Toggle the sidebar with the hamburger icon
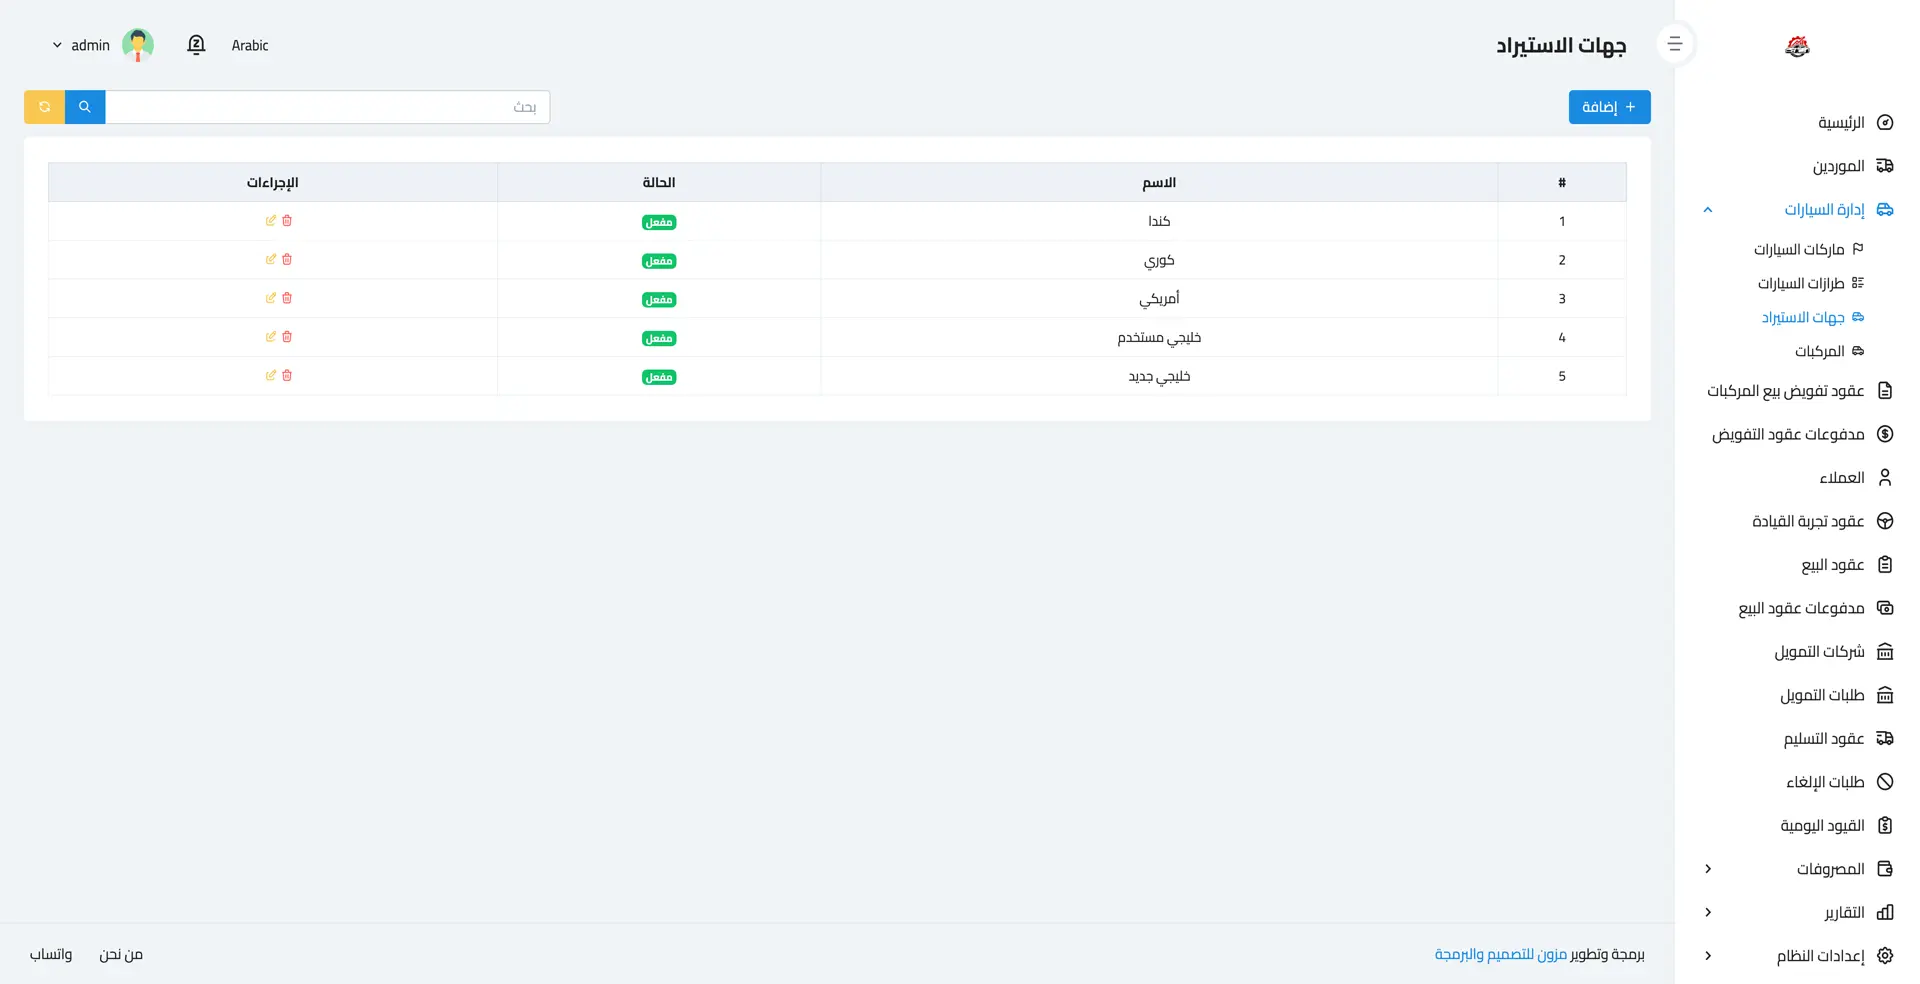Image resolution: width=1920 pixels, height=984 pixels. 1675,44
